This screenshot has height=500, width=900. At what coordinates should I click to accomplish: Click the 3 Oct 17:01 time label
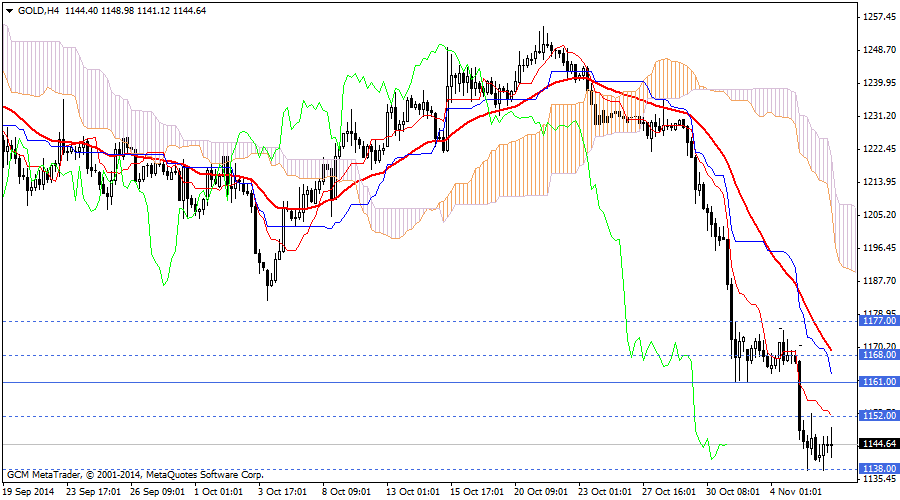click(285, 492)
